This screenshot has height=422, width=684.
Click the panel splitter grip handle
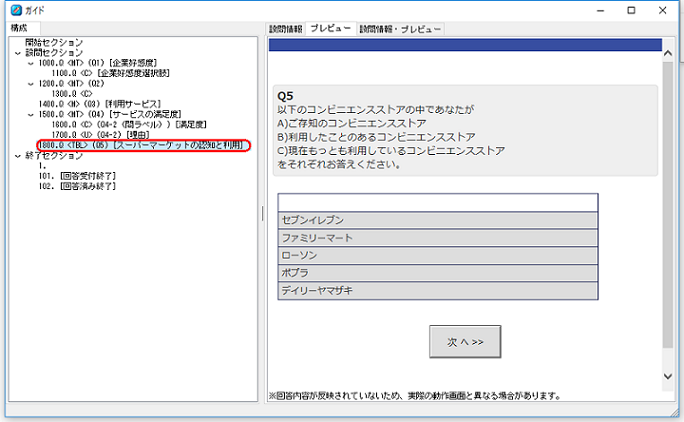(262, 213)
